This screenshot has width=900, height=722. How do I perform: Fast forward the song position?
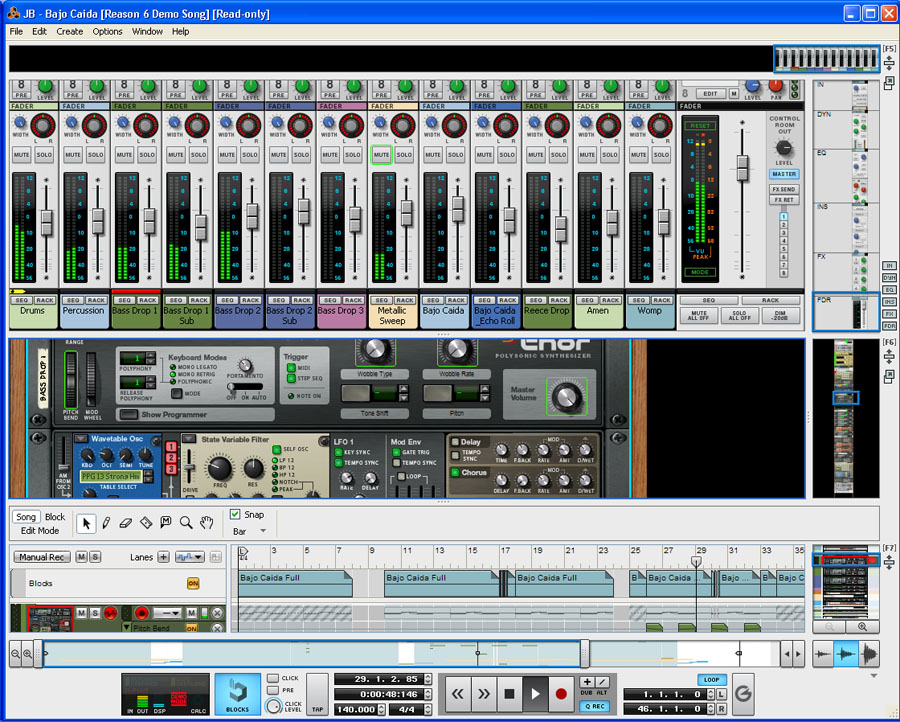(483, 694)
